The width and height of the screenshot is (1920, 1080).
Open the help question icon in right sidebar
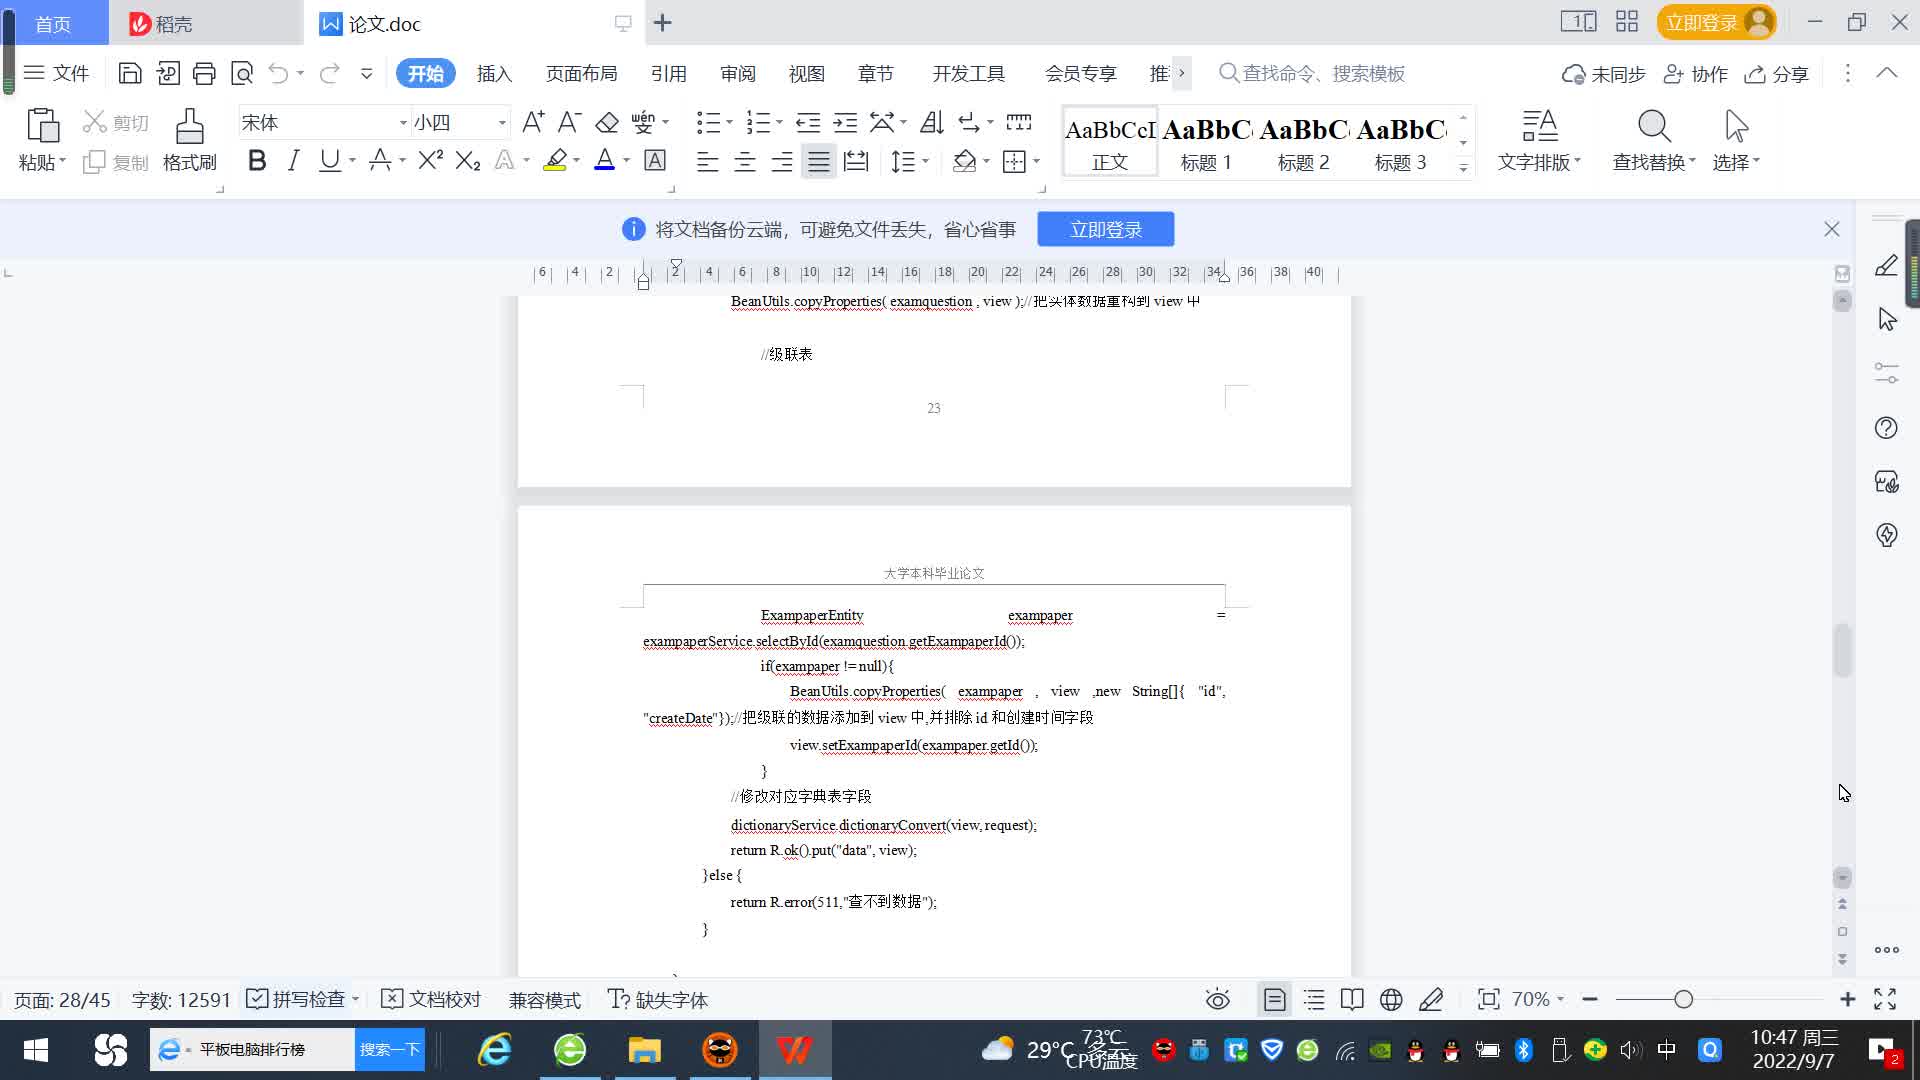click(1886, 428)
